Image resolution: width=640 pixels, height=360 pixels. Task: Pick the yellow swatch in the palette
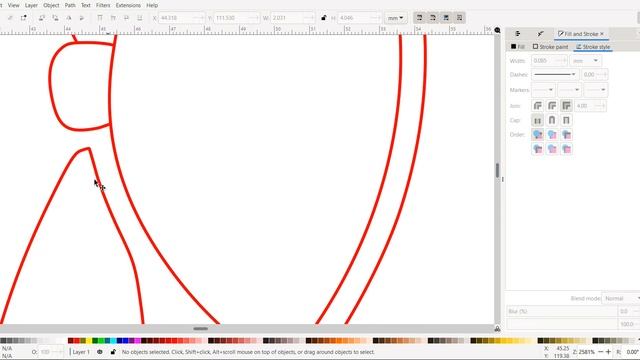pos(89,340)
